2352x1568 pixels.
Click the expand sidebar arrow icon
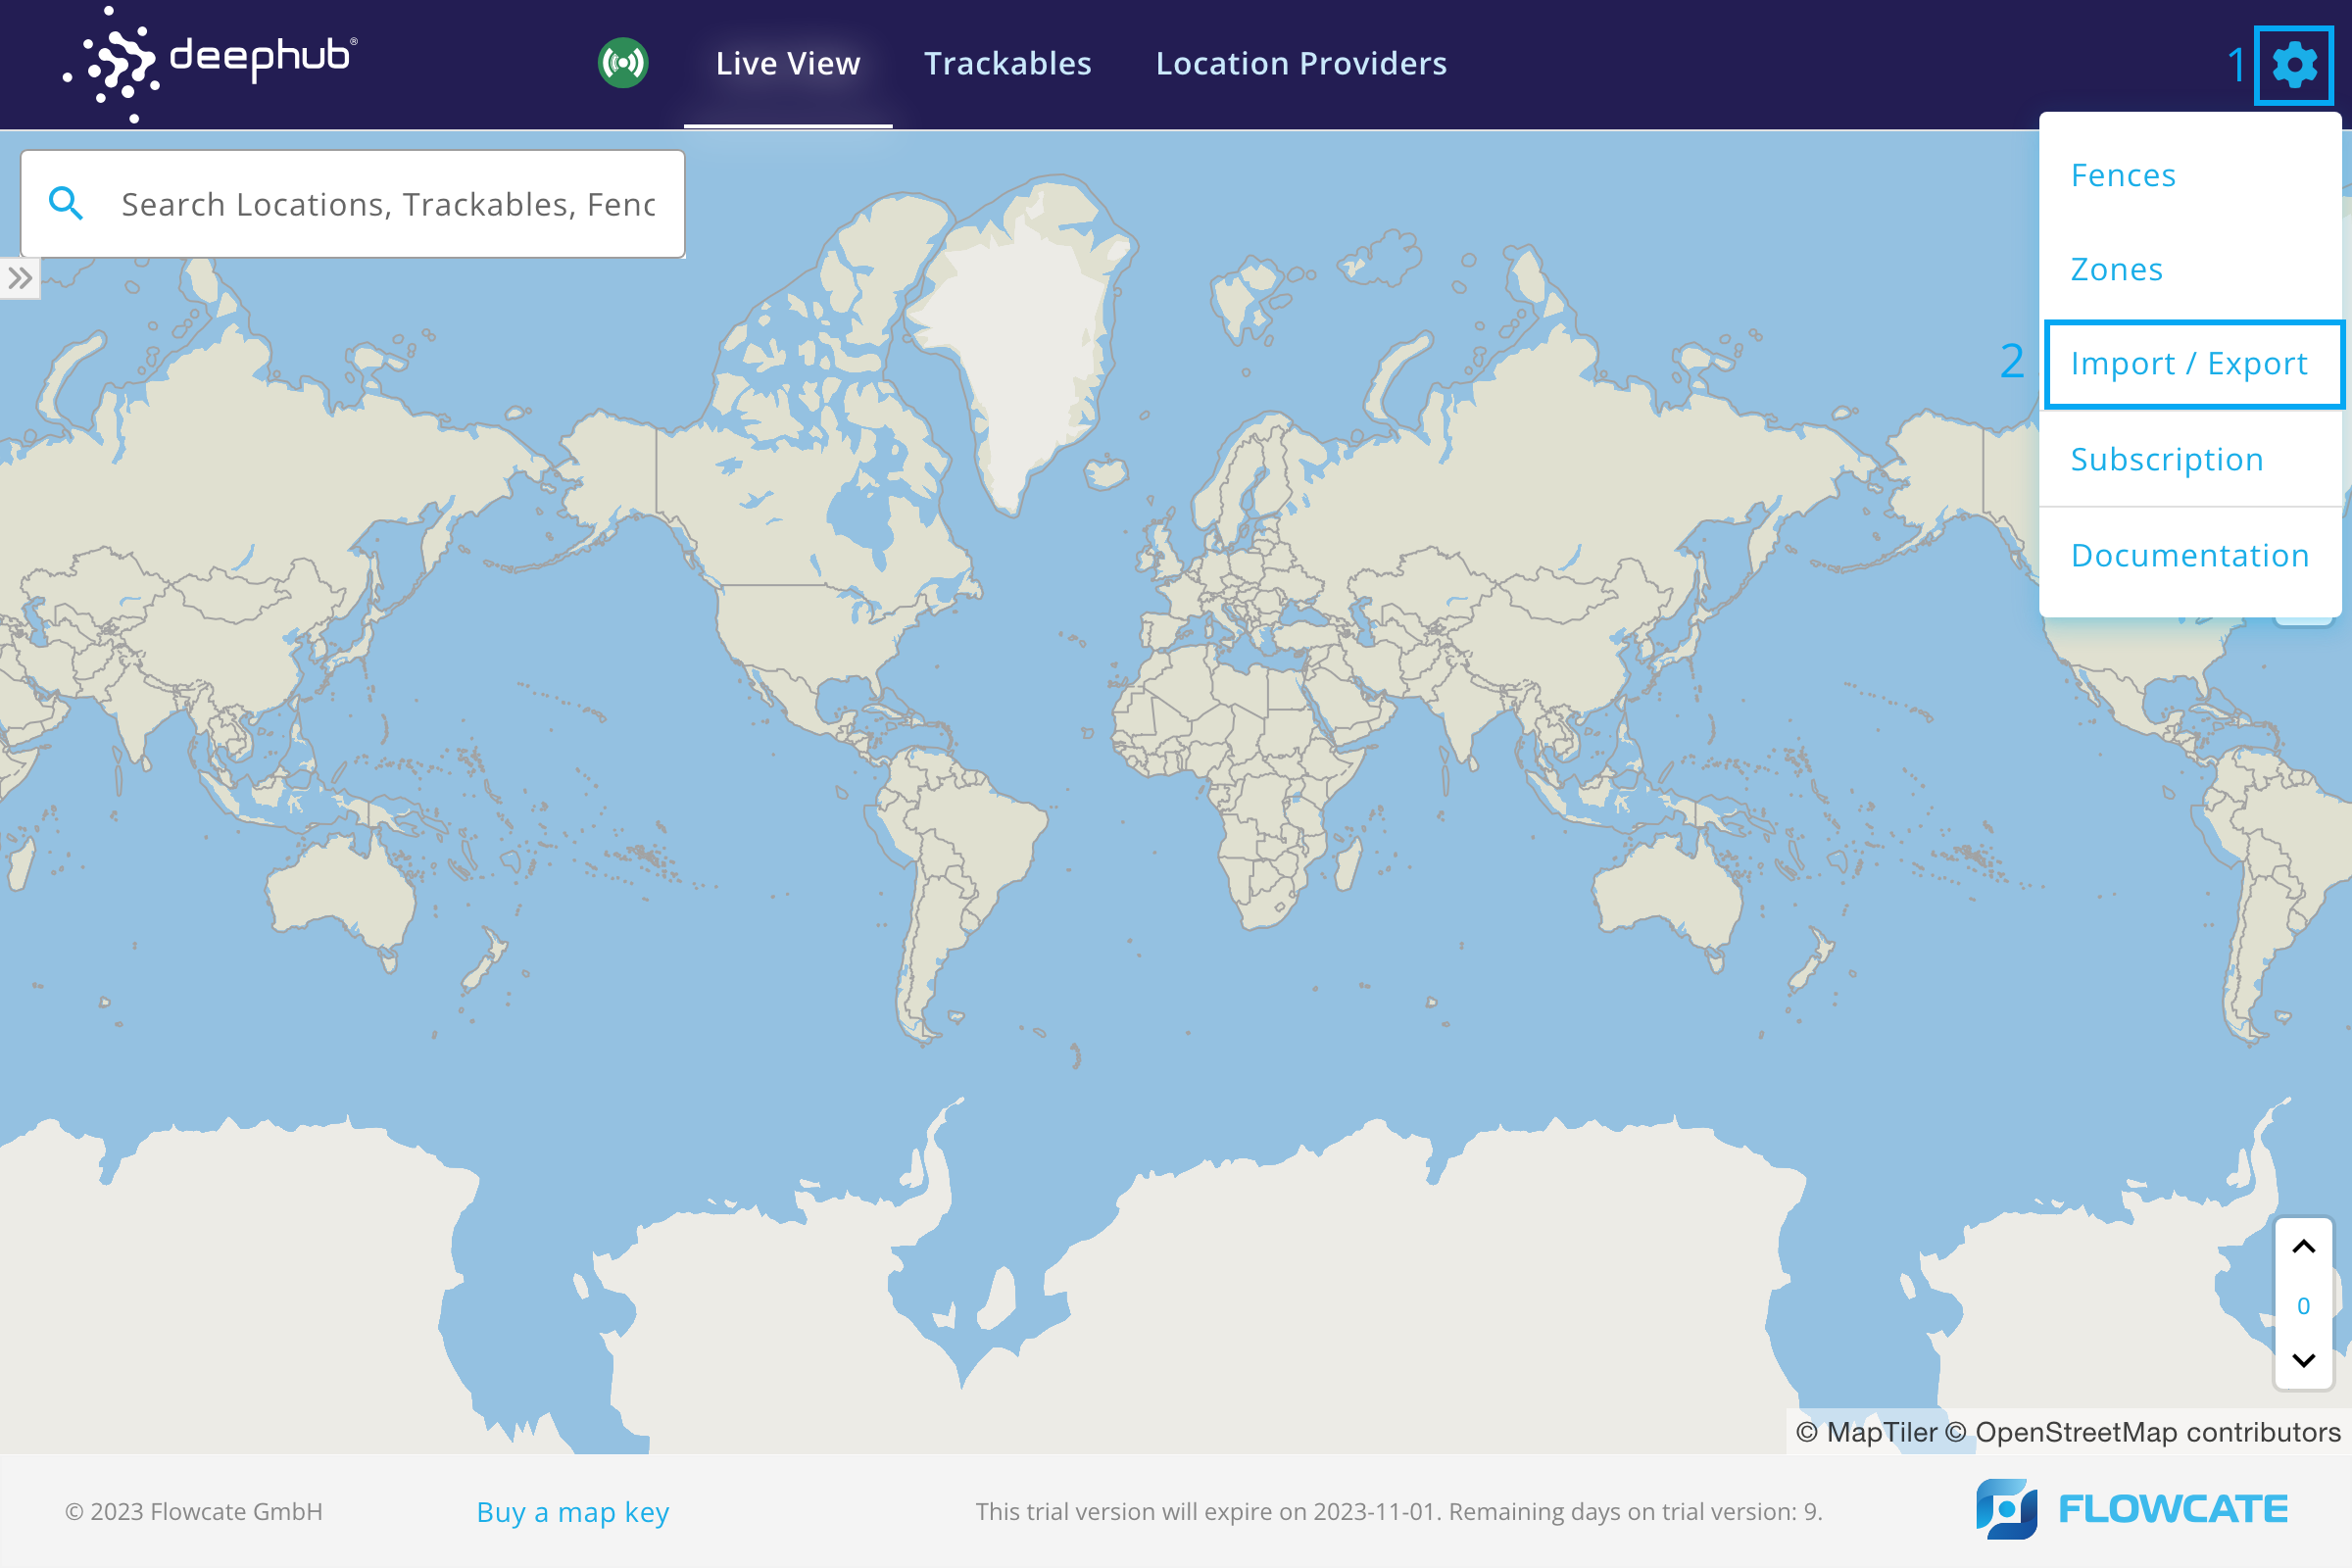pyautogui.click(x=20, y=278)
